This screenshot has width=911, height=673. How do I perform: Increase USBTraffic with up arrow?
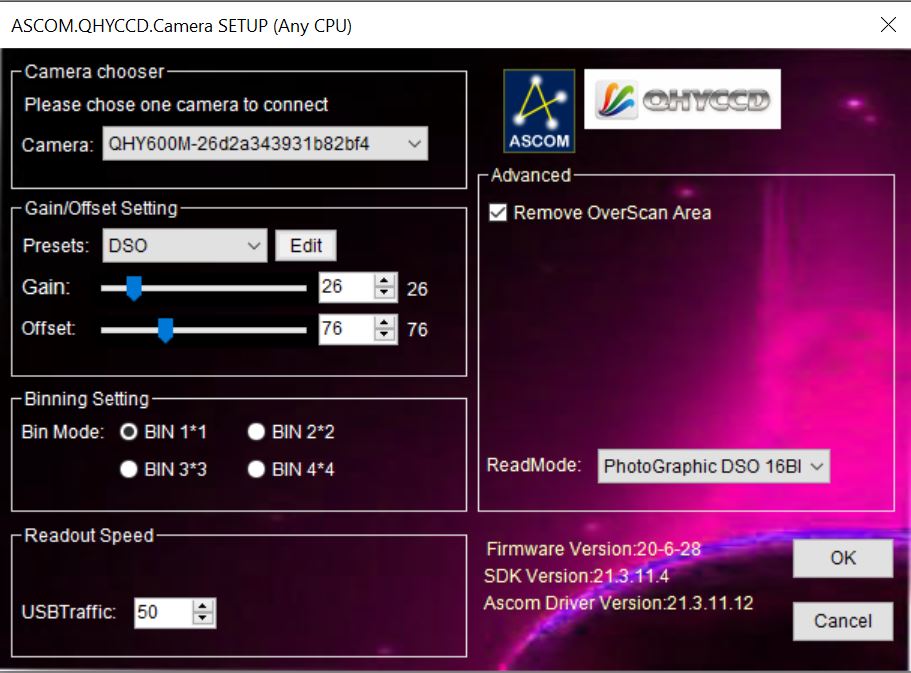[x=204, y=606]
